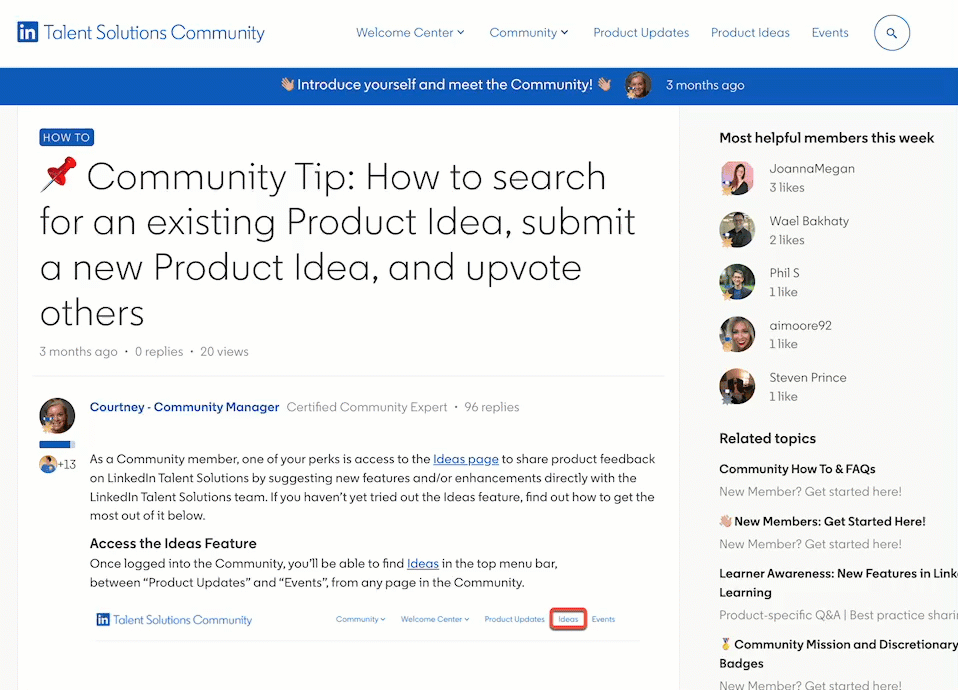Screen dimensions: 958x690
Task: Click the 'Certified Community Expert' rank label
Action: (x=367, y=407)
